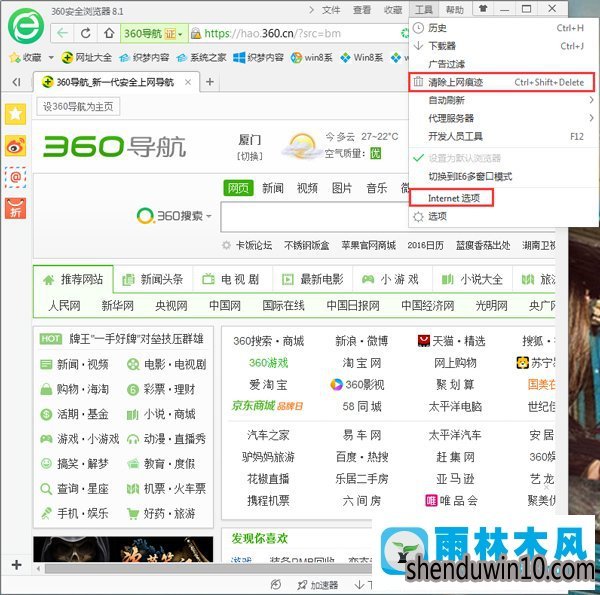Switch to the 最新电影 tab
The image size is (600, 595).
(x=312, y=279)
